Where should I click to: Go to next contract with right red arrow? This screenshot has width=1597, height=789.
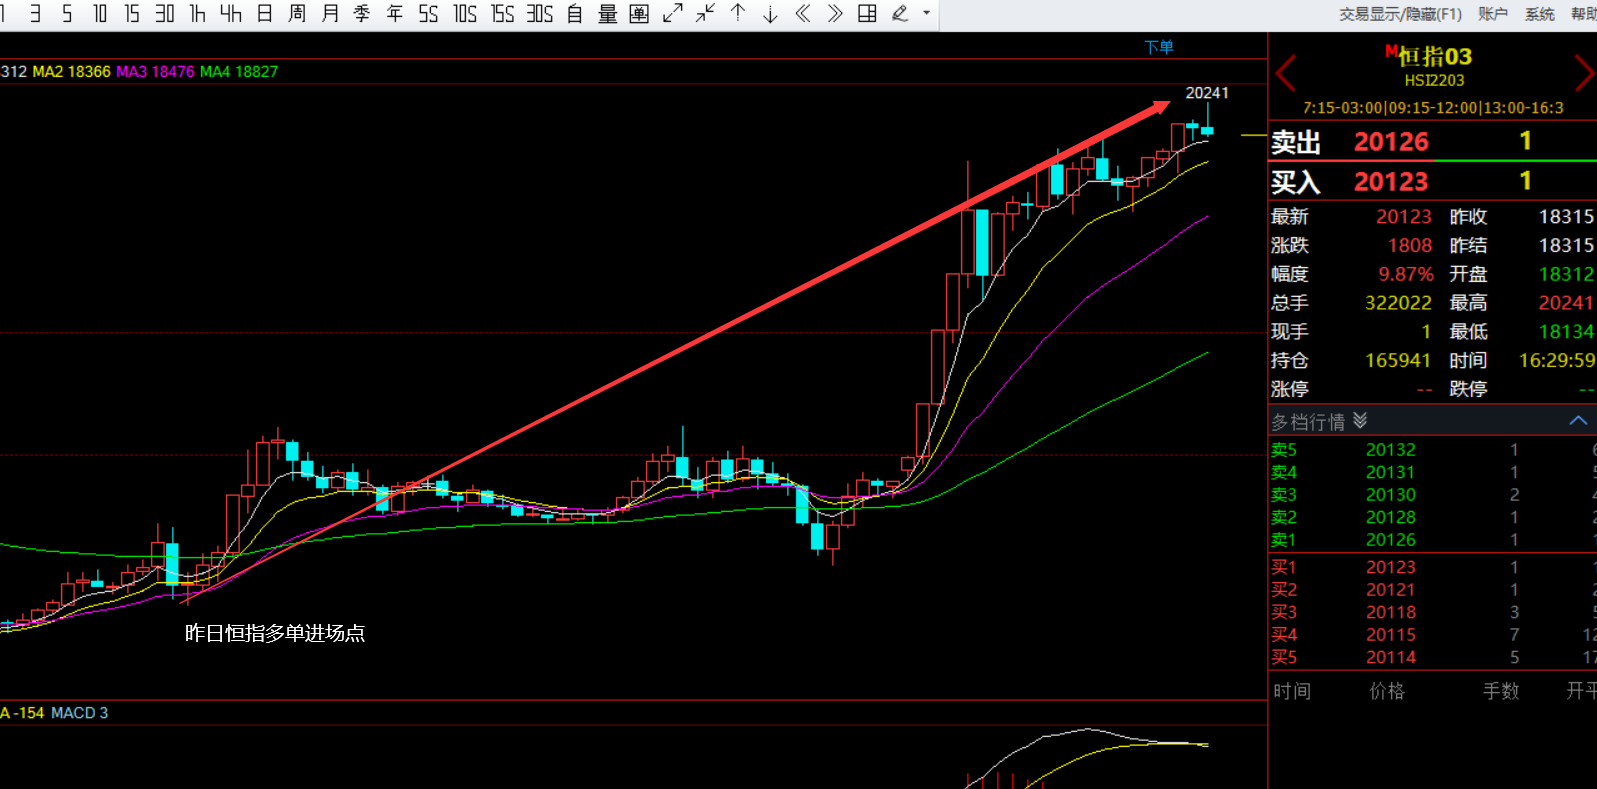point(1585,73)
